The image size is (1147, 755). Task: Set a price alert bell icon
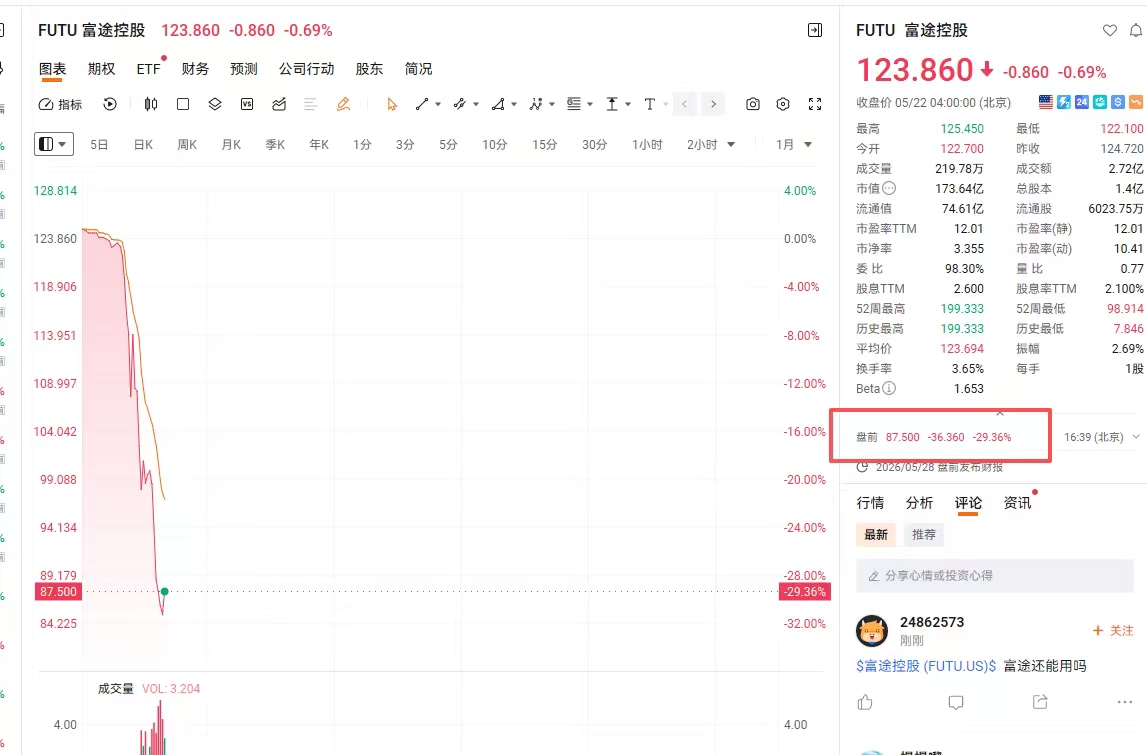pyautogui.click(x=1136, y=30)
